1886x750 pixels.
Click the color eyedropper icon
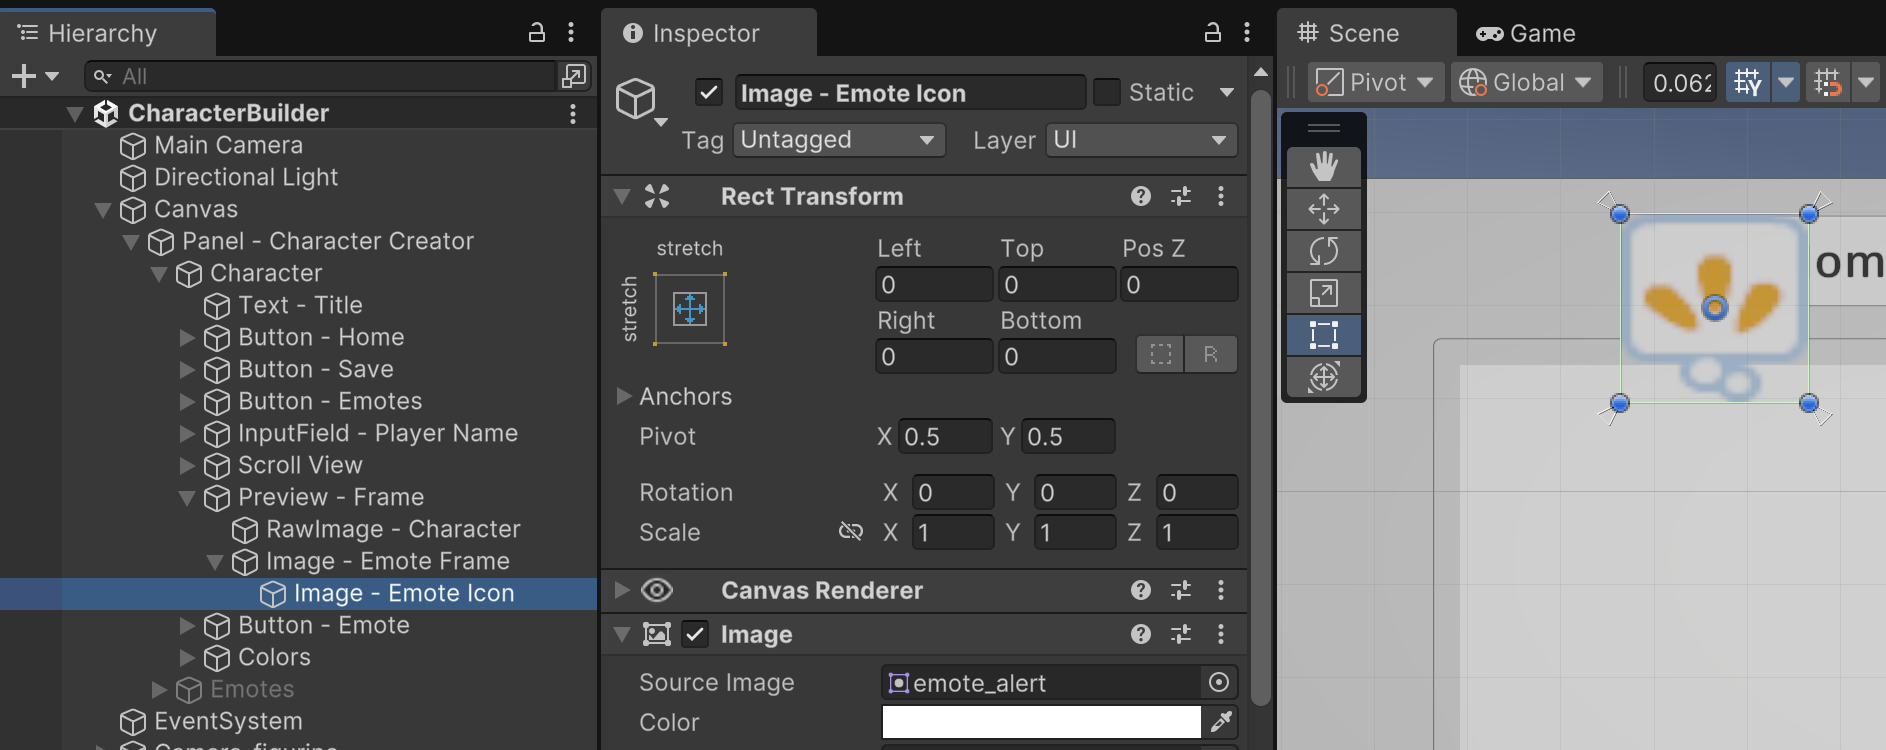pyautogui.click(x=1220, y=722)
